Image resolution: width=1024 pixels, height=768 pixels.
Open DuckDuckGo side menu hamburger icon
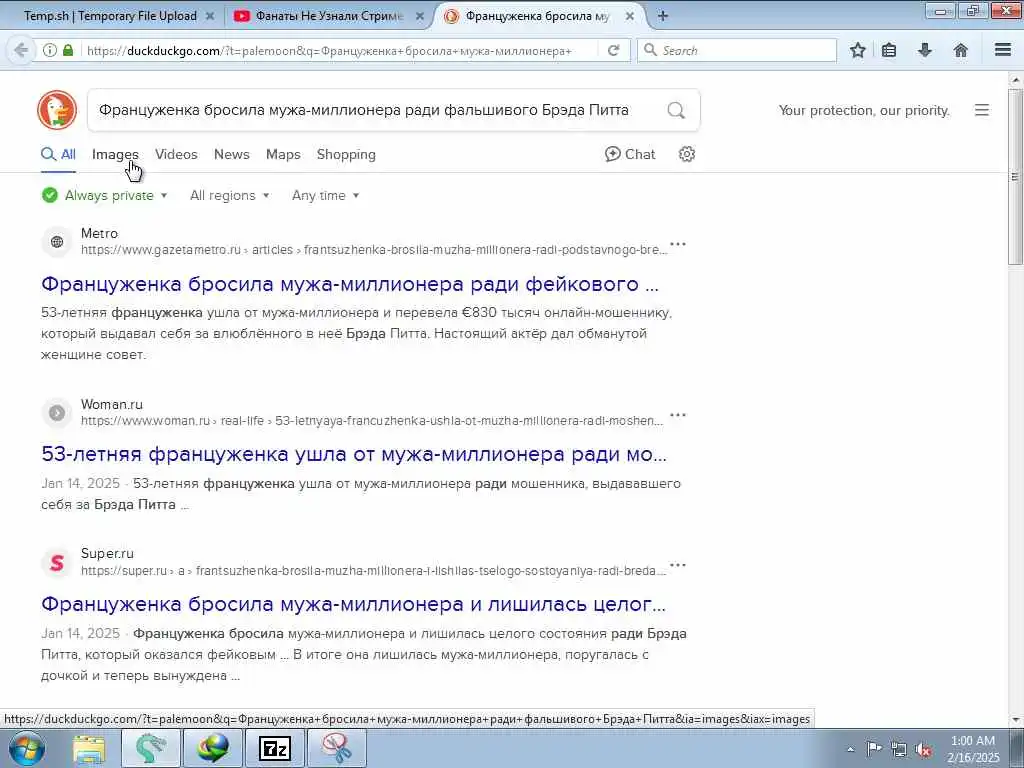click(x=982, y=110)
